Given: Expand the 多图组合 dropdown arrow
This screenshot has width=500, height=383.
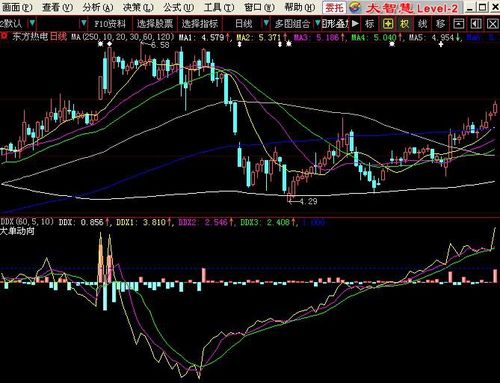Looking at the screenshot, I should pyautogui.click(x=318, y=23).
